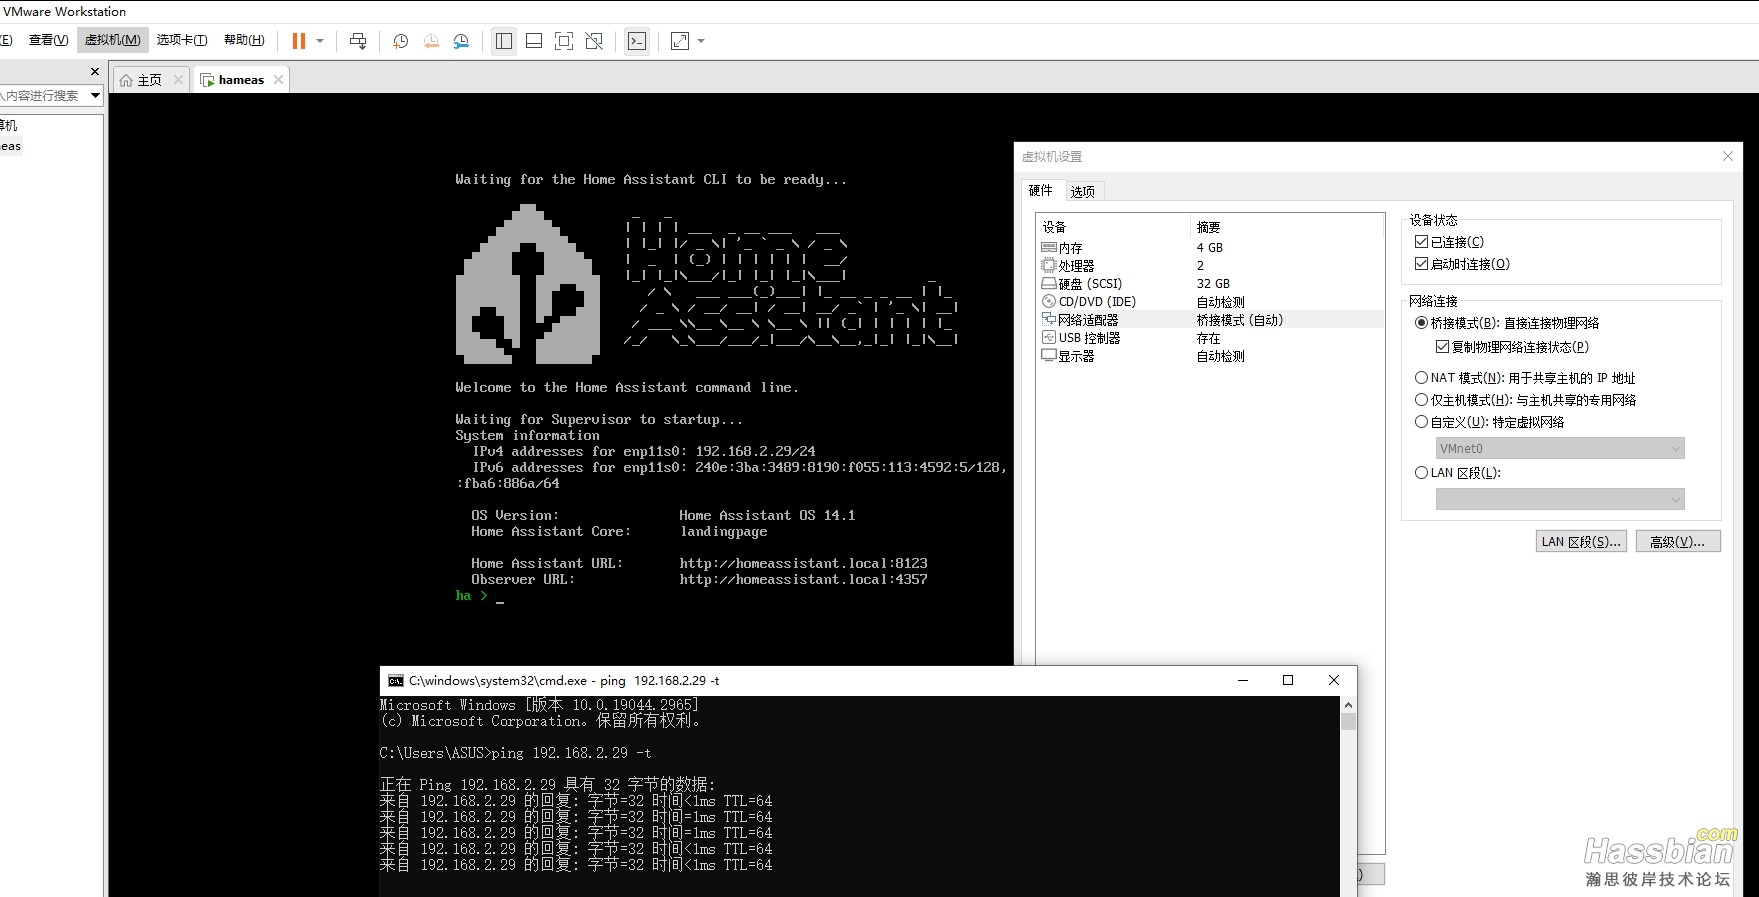Open the 帮助(H) menu
This screenshot has width=1759, height=897.
point(244,40)
